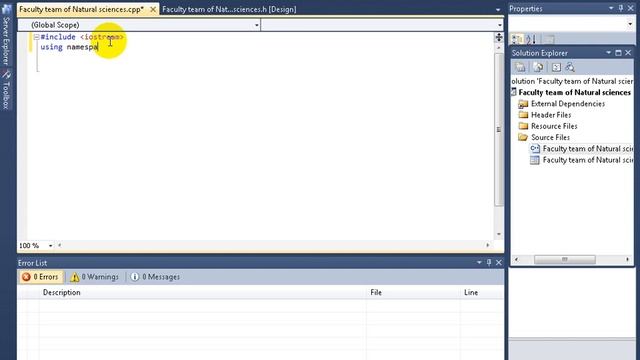Select the bold Faculty team of Natural sciences project
The width and height of the screenshot is (640, 360).
coord(575,93)
